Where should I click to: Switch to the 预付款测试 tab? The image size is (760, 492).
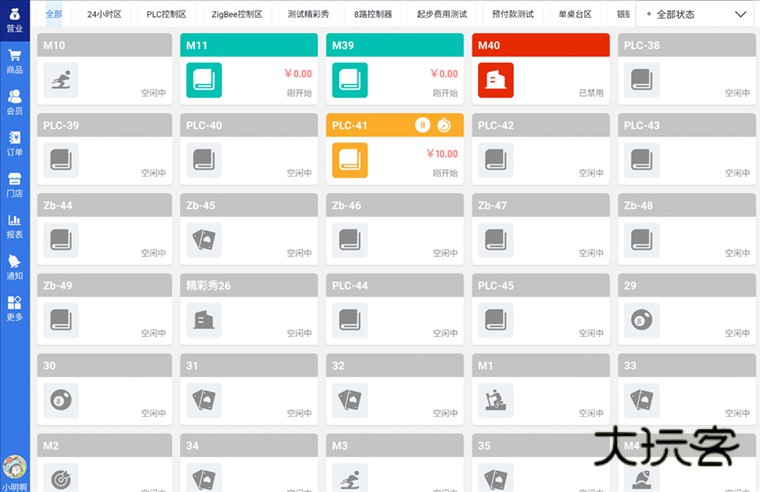(513, 14)
